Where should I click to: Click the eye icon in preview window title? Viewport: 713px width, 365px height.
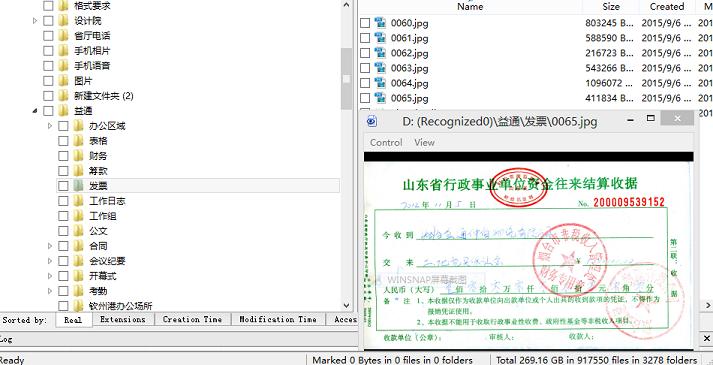[x=372, y=121]
